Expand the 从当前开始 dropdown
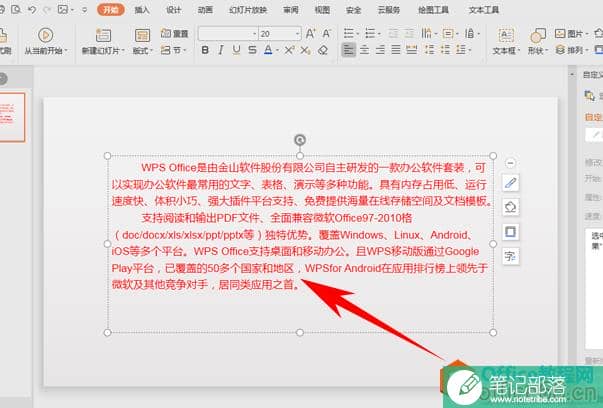The image size is (603, 408). (66, 50)
